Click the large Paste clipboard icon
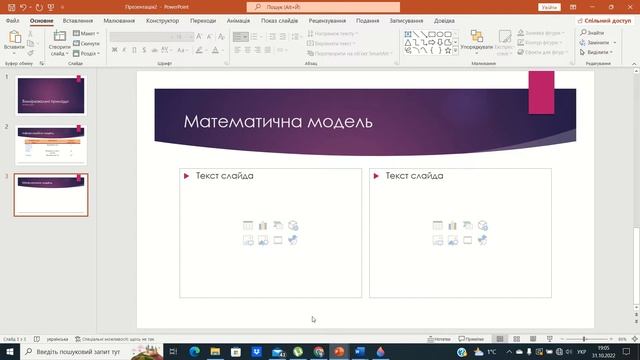Image resolution: width=640 pixels, height=360 pixels. [15, 37]
